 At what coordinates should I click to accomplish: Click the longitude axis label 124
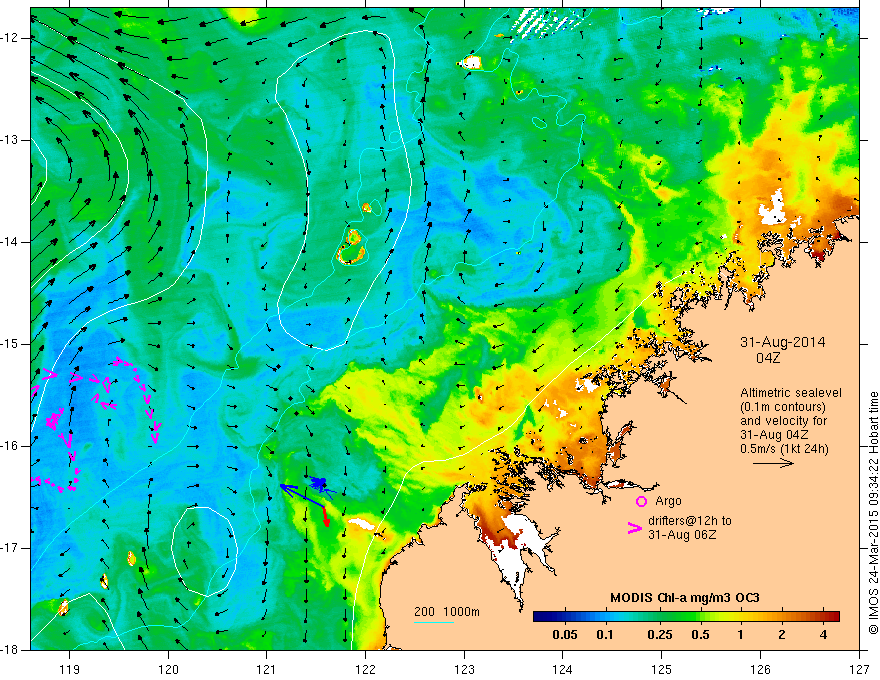(563, 669)
